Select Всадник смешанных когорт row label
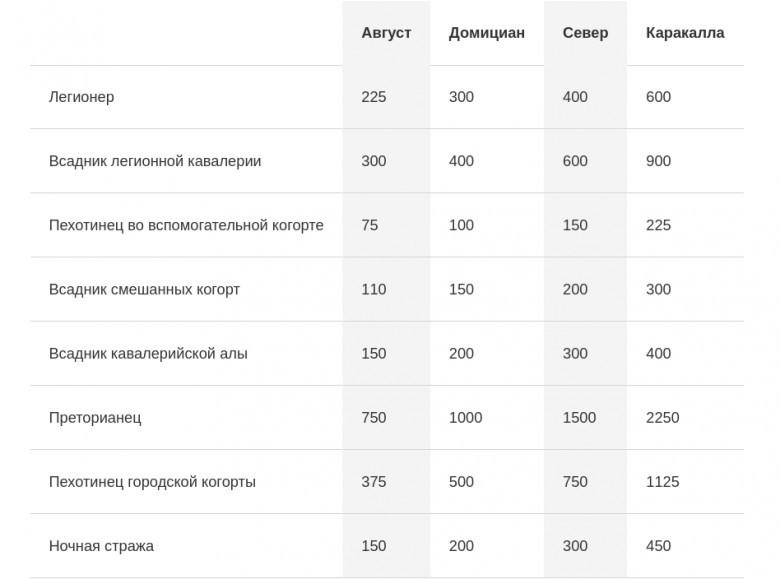 click(x=144, y=290)
